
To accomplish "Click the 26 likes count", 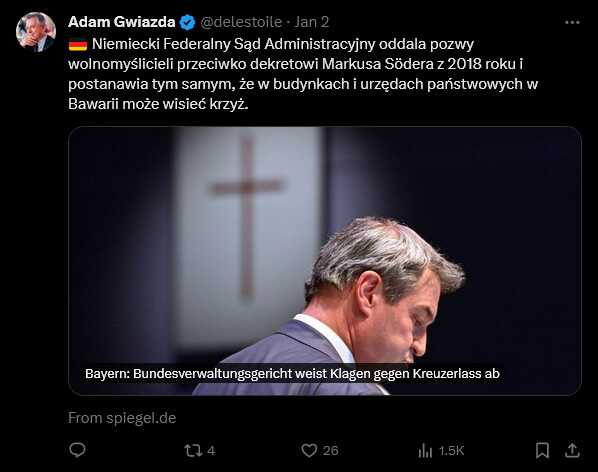I will [x=331, y=451].
